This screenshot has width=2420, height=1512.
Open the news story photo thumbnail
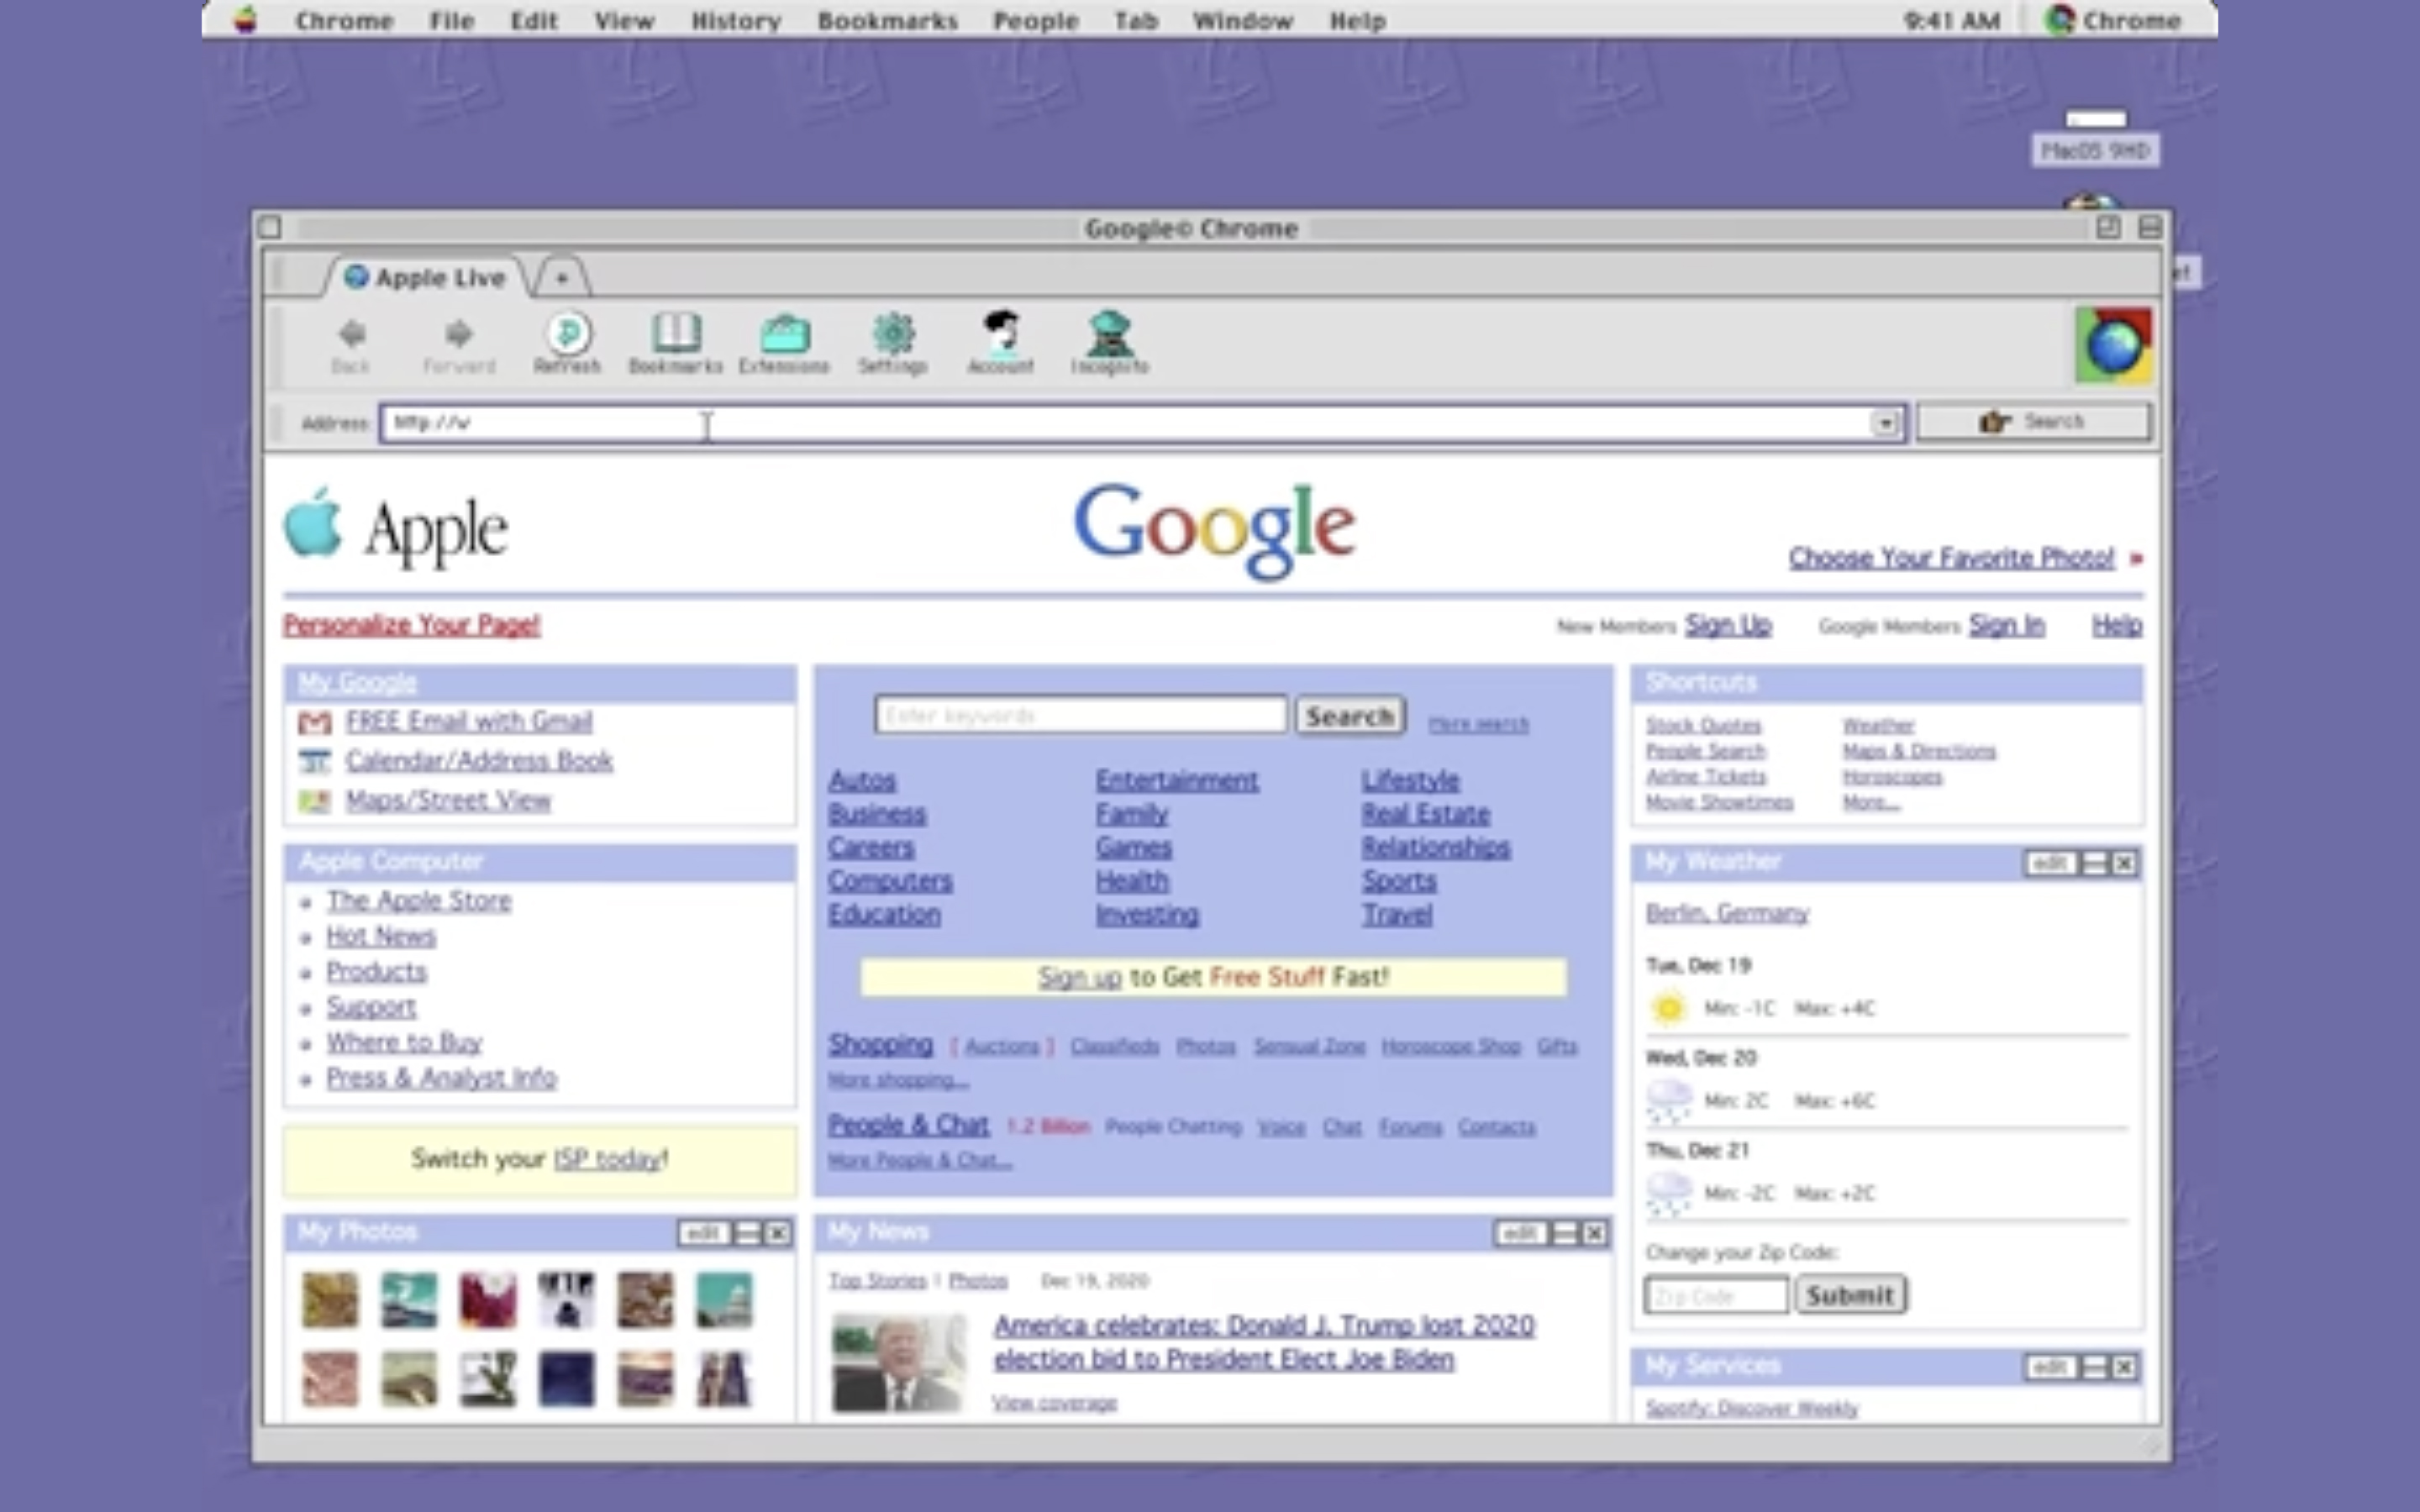[x=899, y=1363]
